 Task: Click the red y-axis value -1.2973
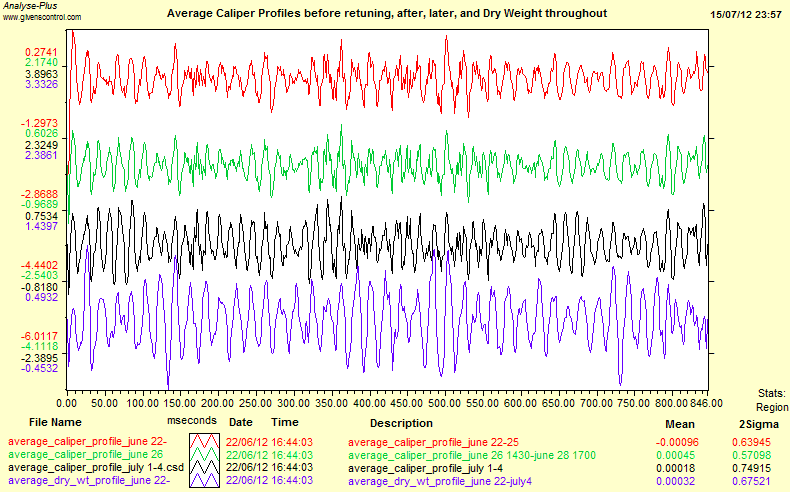point(39,123)
